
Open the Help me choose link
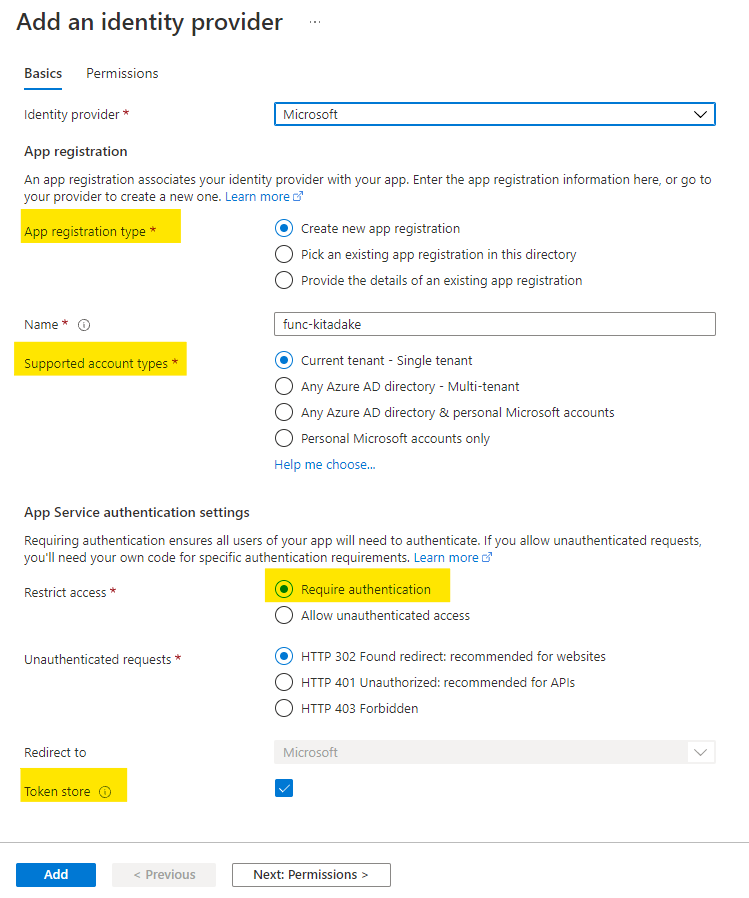[325, 464]
